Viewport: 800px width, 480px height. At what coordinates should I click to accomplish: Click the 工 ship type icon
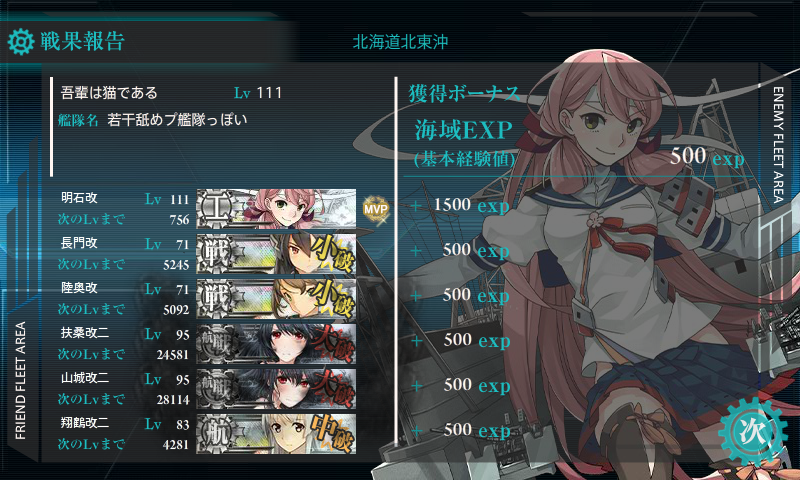pos(215,209)
